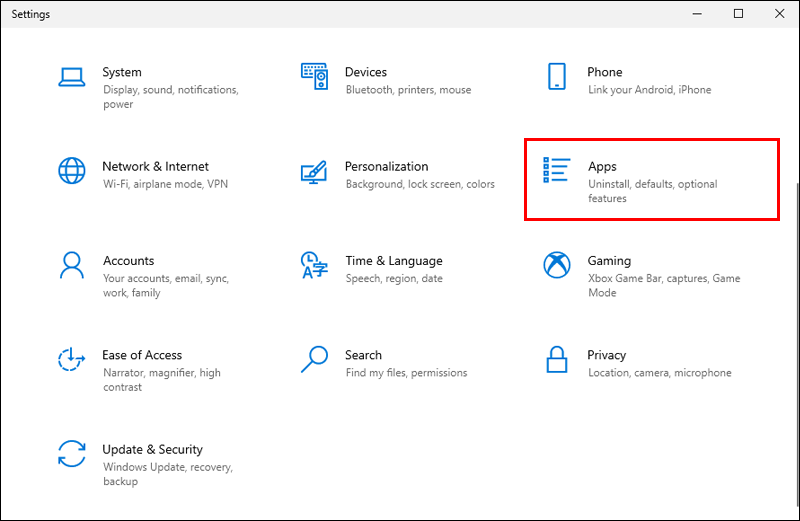The height and width of the screenshot is (521, 800).
Task: Open the System settings label
Action: coord(122,72)
